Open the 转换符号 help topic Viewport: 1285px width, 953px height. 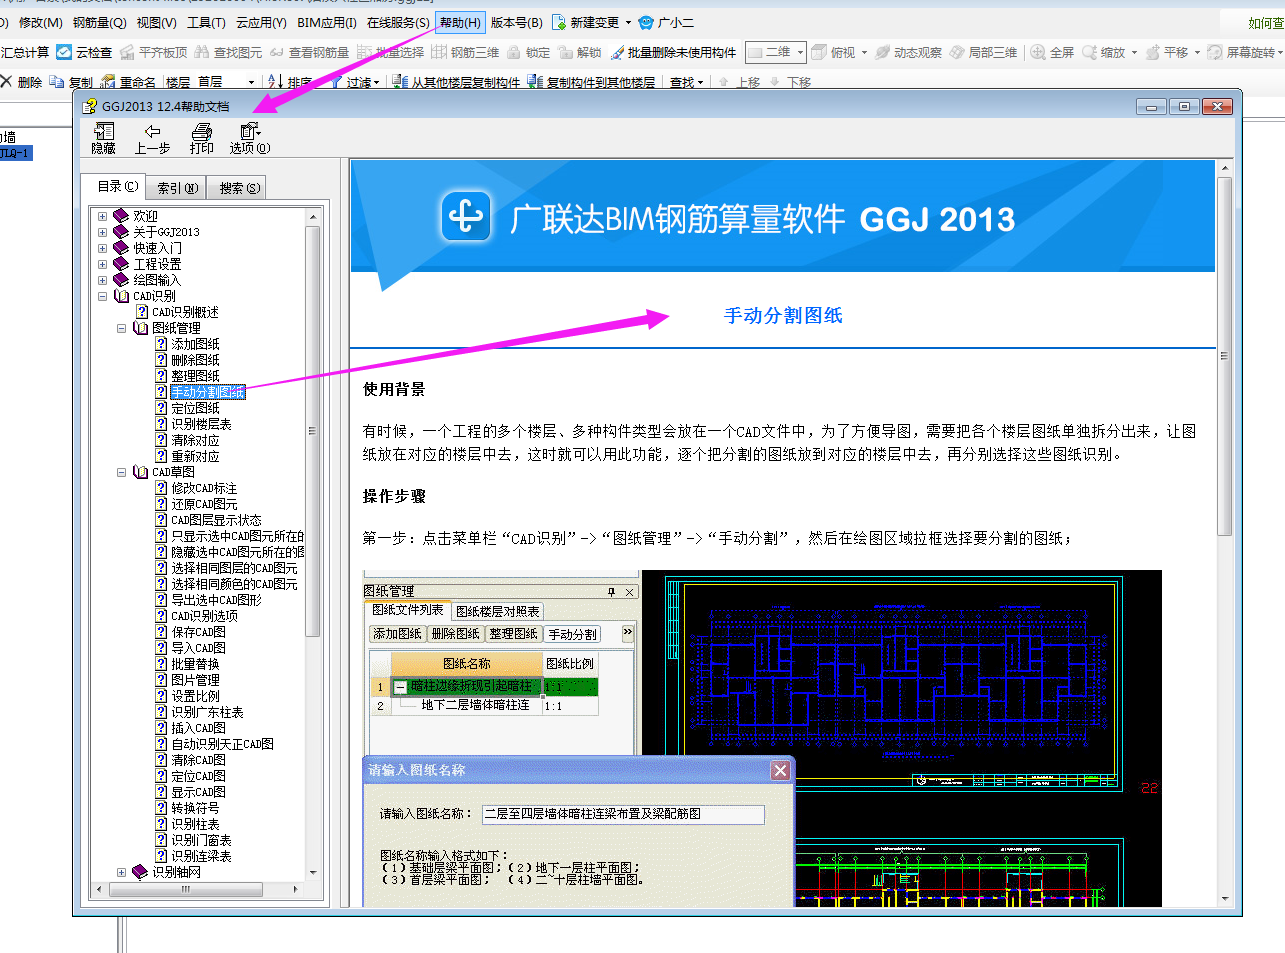coord(195,808)
